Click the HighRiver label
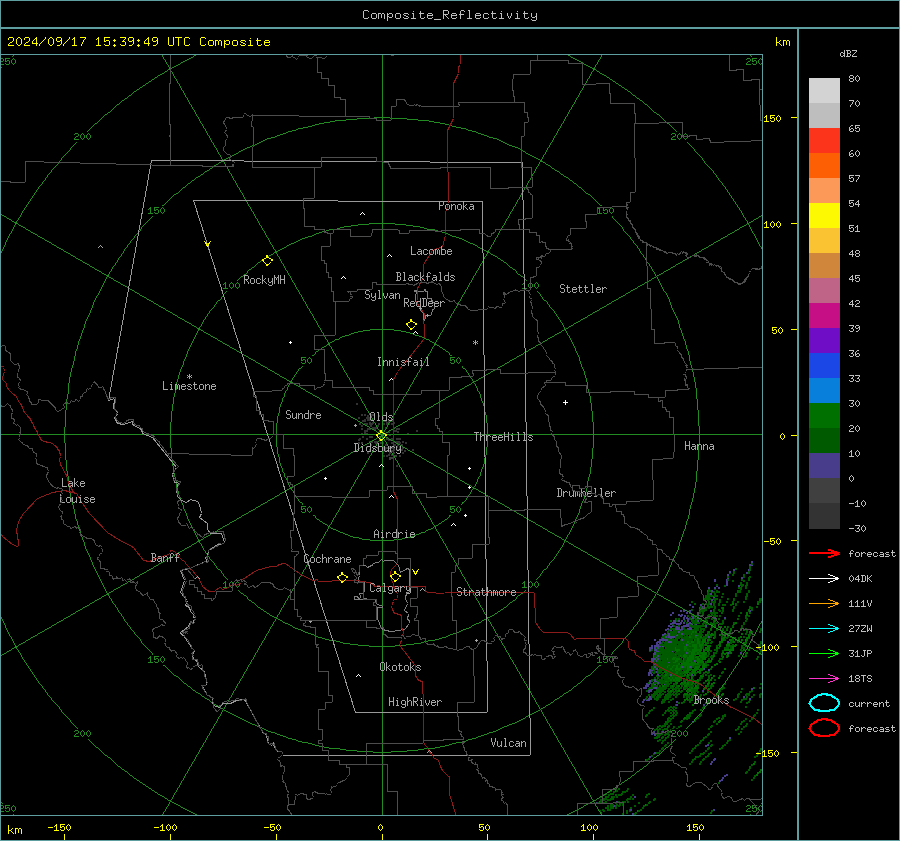 click(415, 702)
